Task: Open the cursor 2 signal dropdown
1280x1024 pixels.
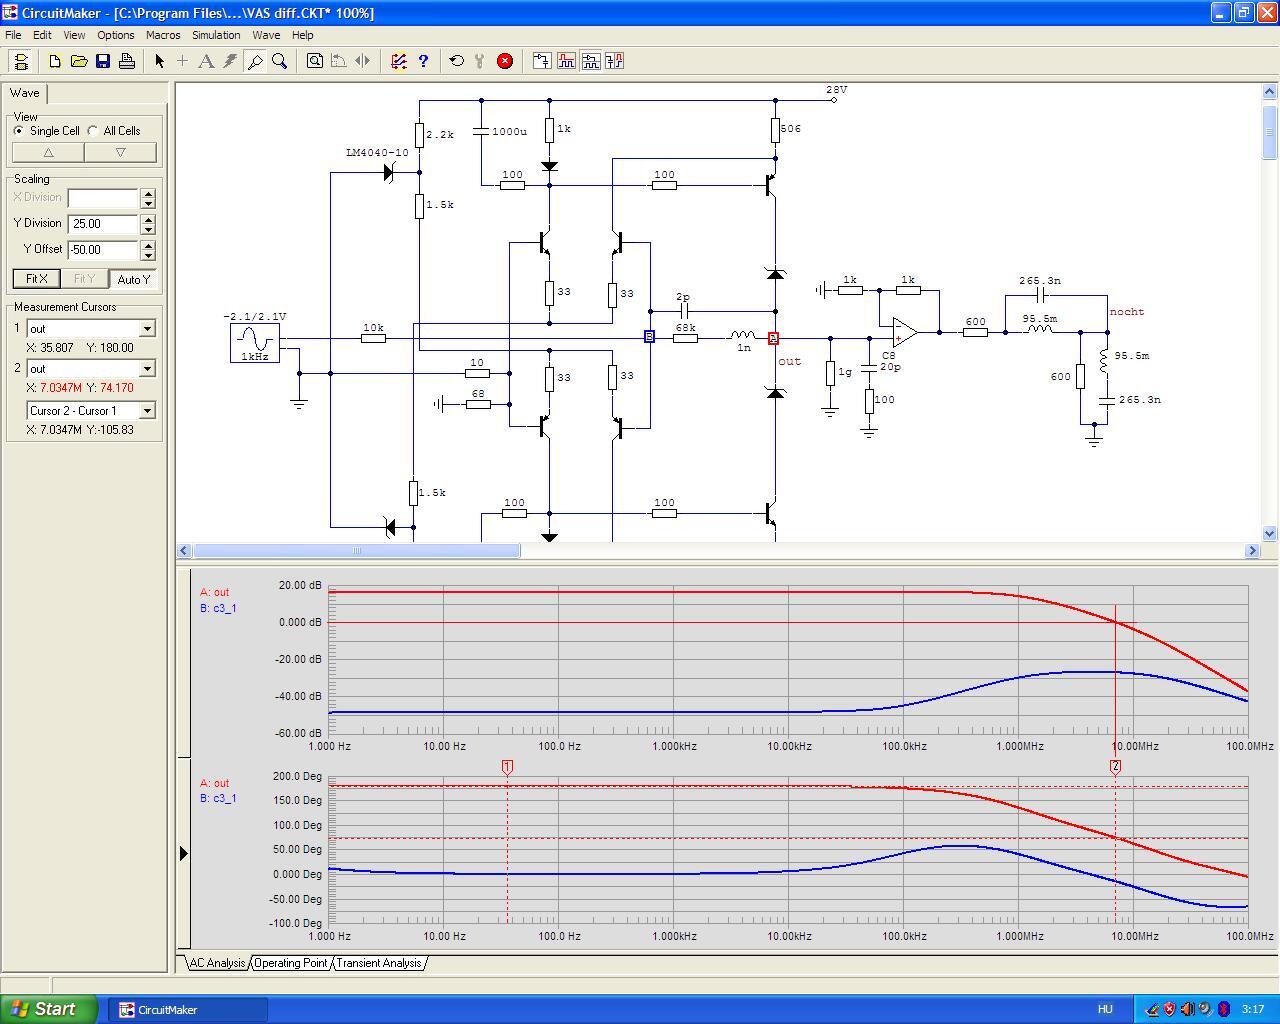Action: (x=147, y=369)
